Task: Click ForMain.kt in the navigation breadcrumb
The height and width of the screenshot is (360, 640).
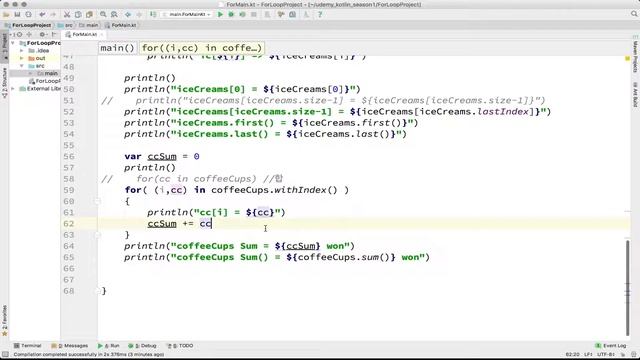Action: [120, 25]
